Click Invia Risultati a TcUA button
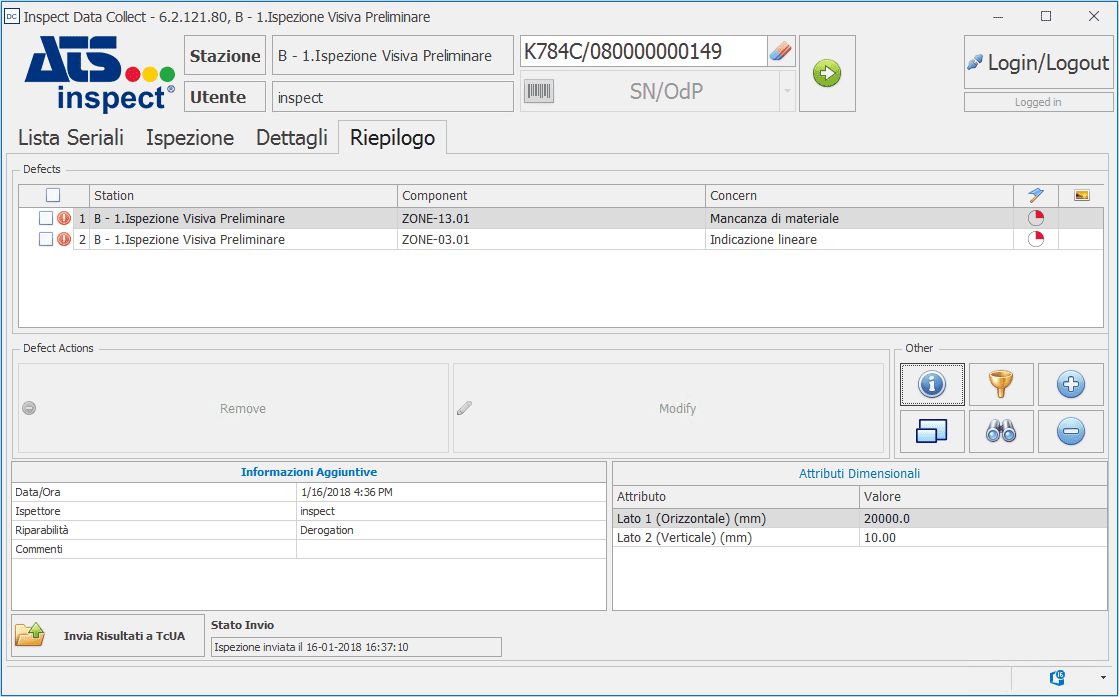 [x=108, y=636]
